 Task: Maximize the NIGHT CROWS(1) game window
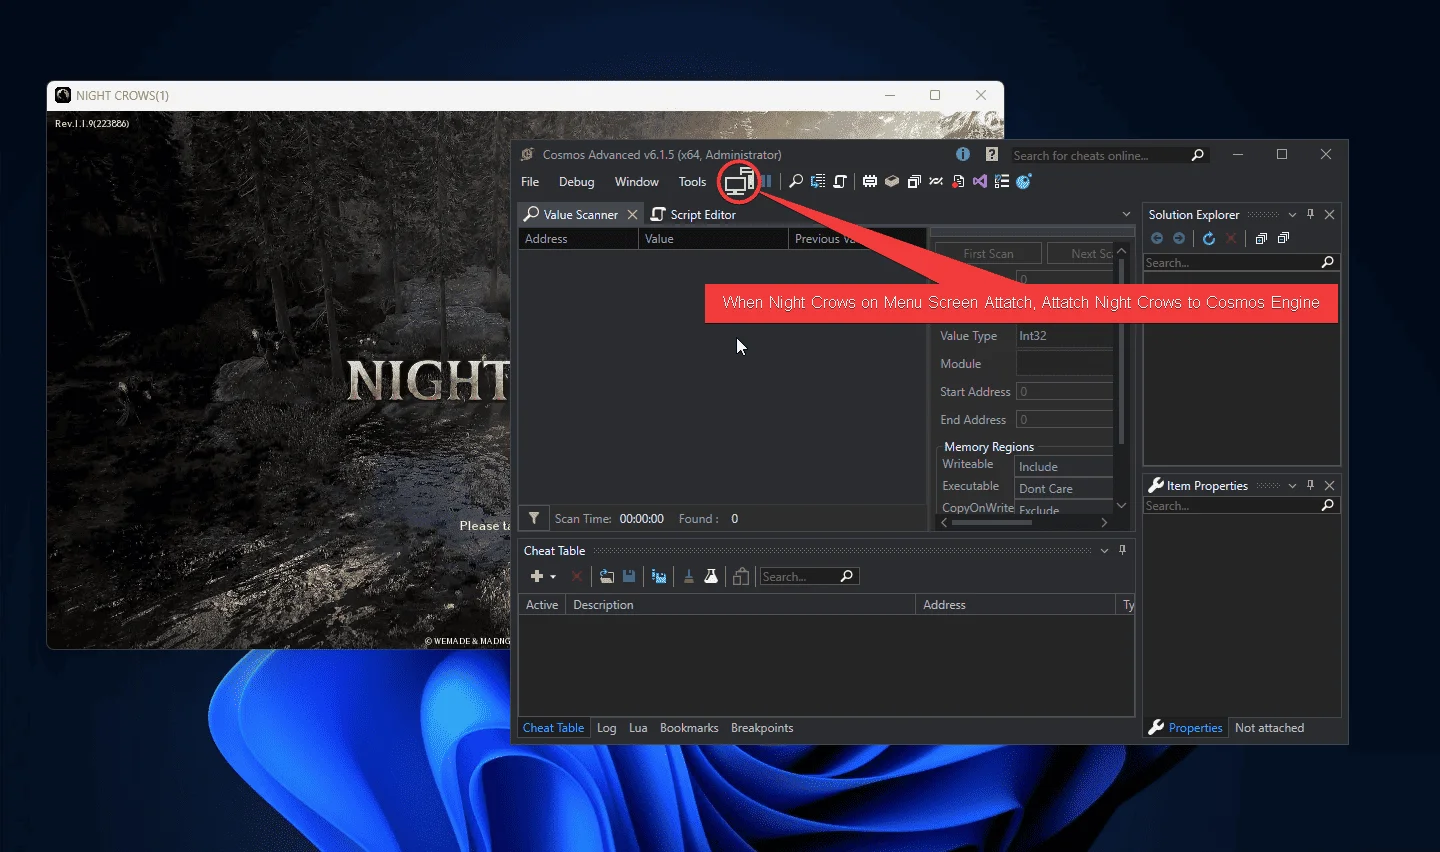coord(935,95)
